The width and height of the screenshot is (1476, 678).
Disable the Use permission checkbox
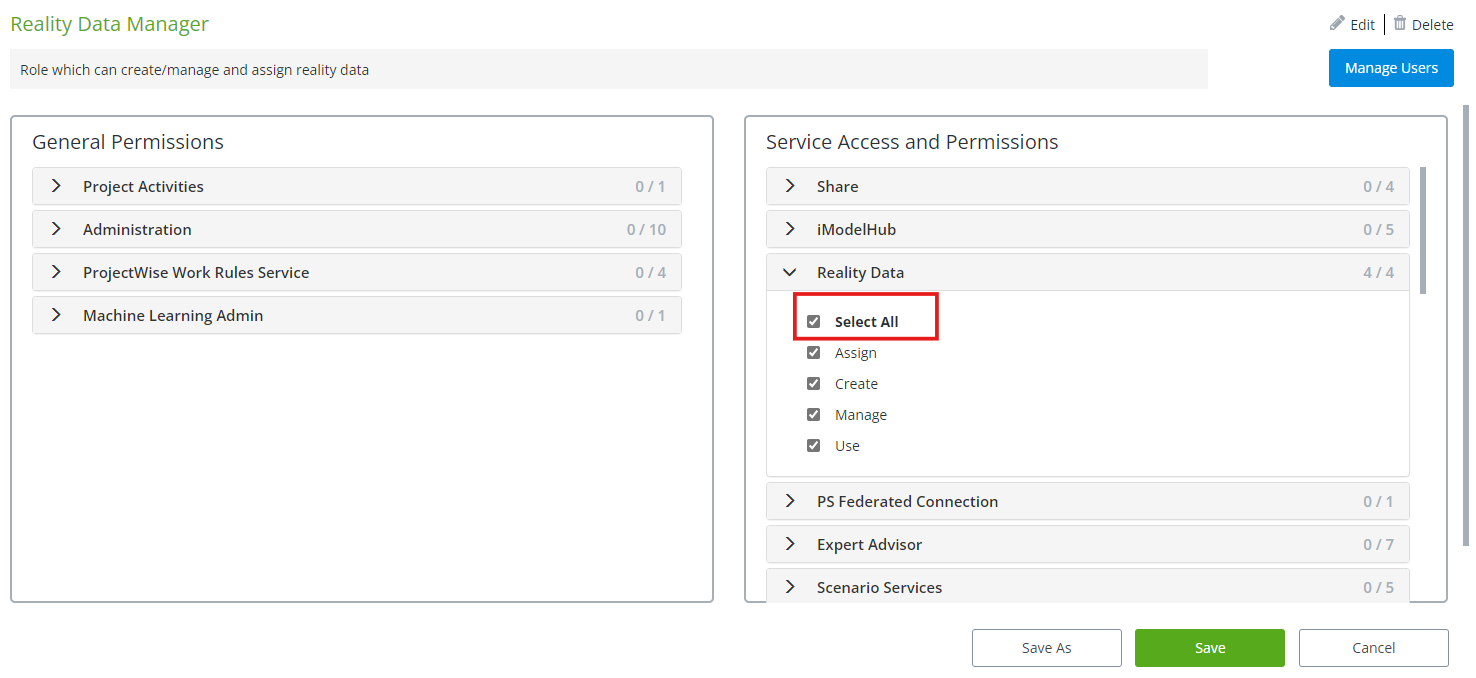click(814, 446)
